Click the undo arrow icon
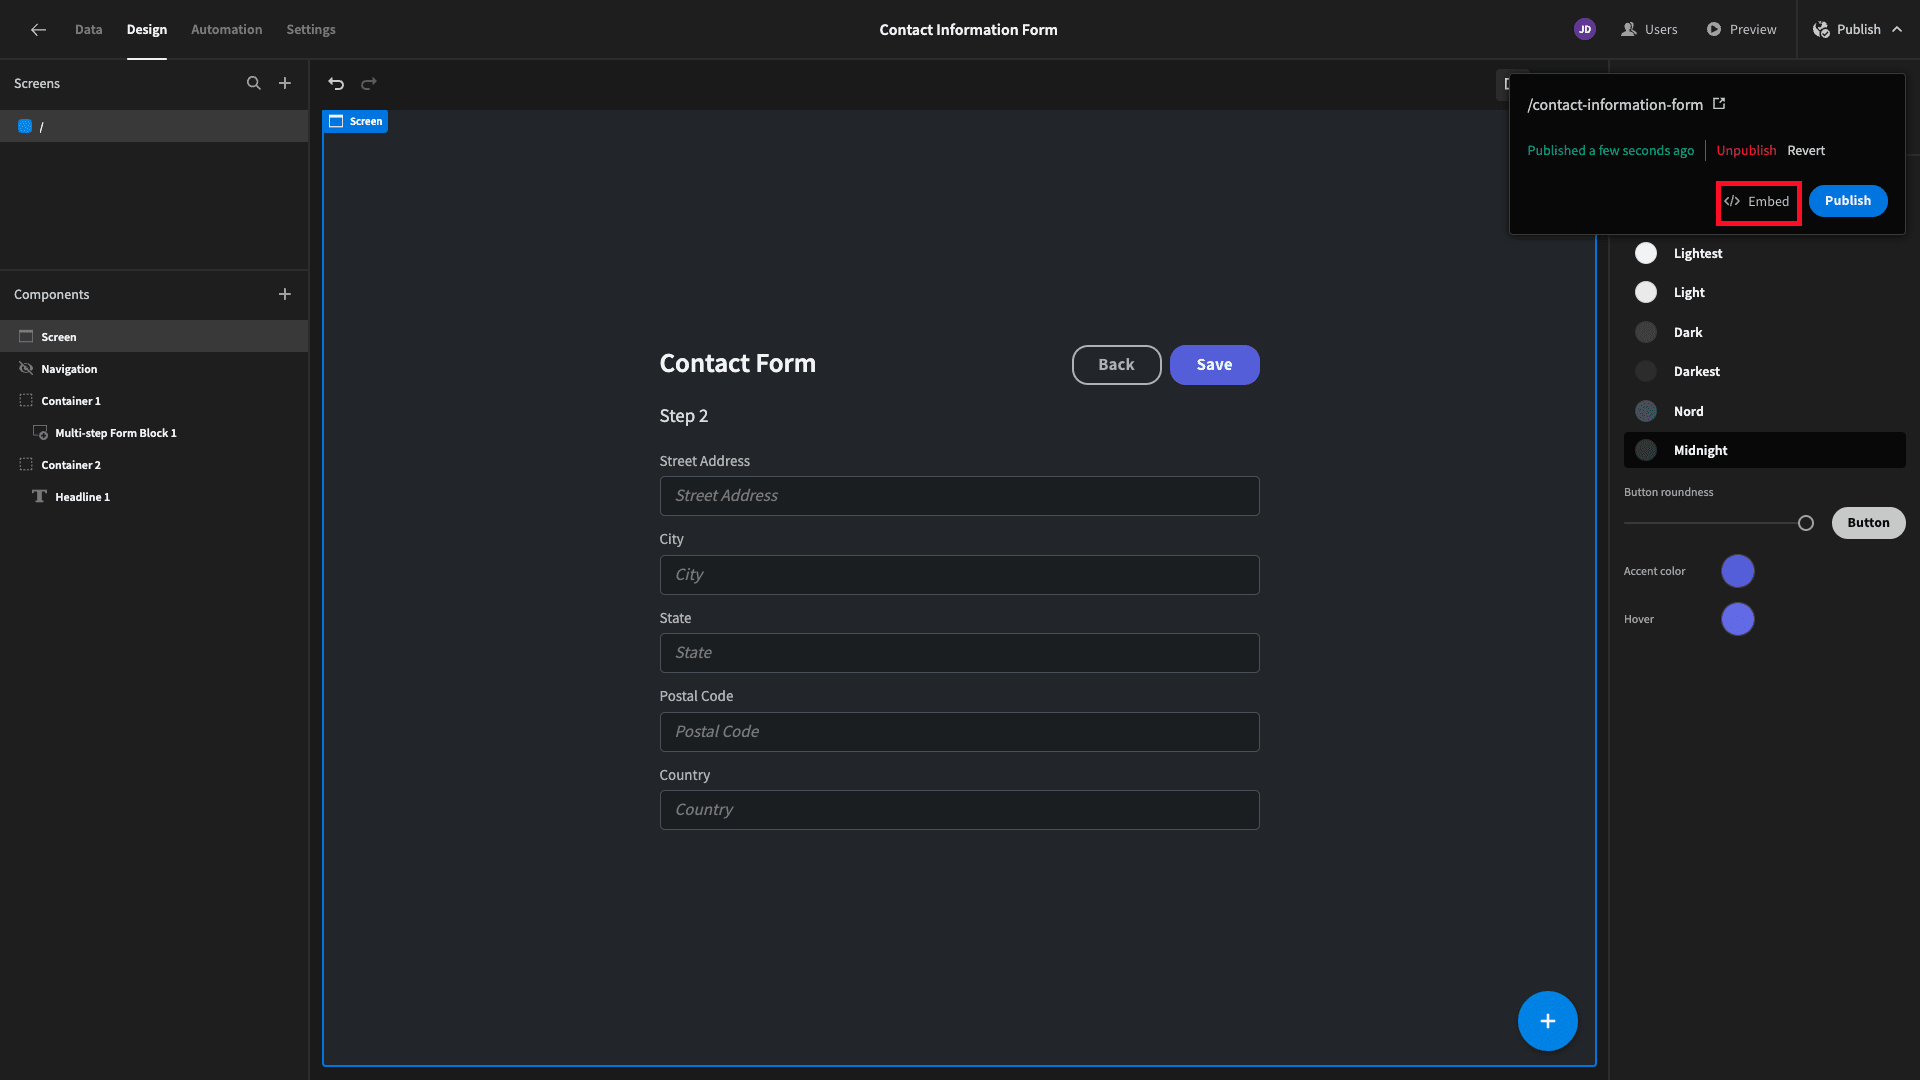The width and height of the screenshot is (1920, 1080). tap(336, 84)
